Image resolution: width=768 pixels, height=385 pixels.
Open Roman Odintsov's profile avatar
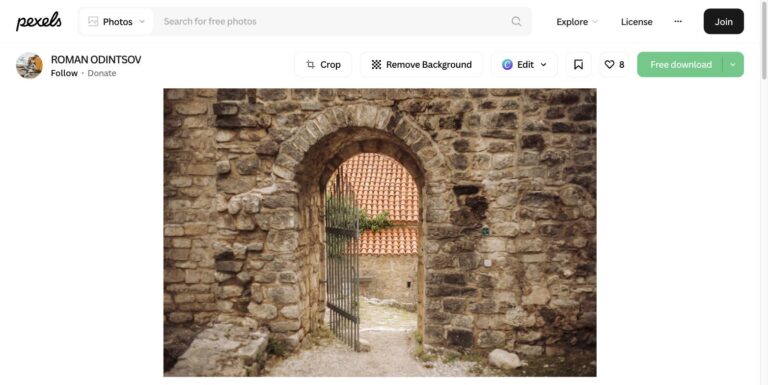point(29,66)
